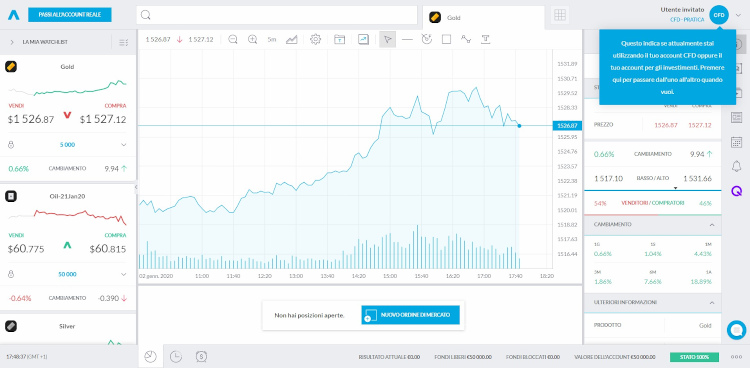The image size is (750, 368).
Task: Select the rectangle drawing tool
Action: click(x=446, y=39)
